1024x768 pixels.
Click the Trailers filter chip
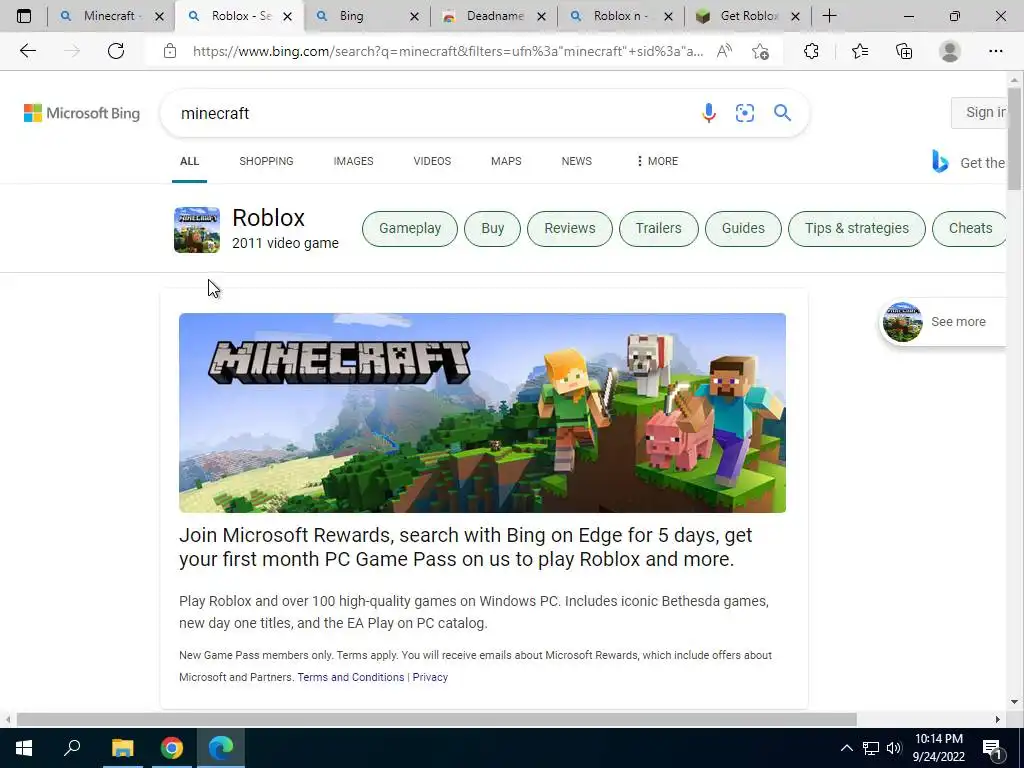pos(658,229)
